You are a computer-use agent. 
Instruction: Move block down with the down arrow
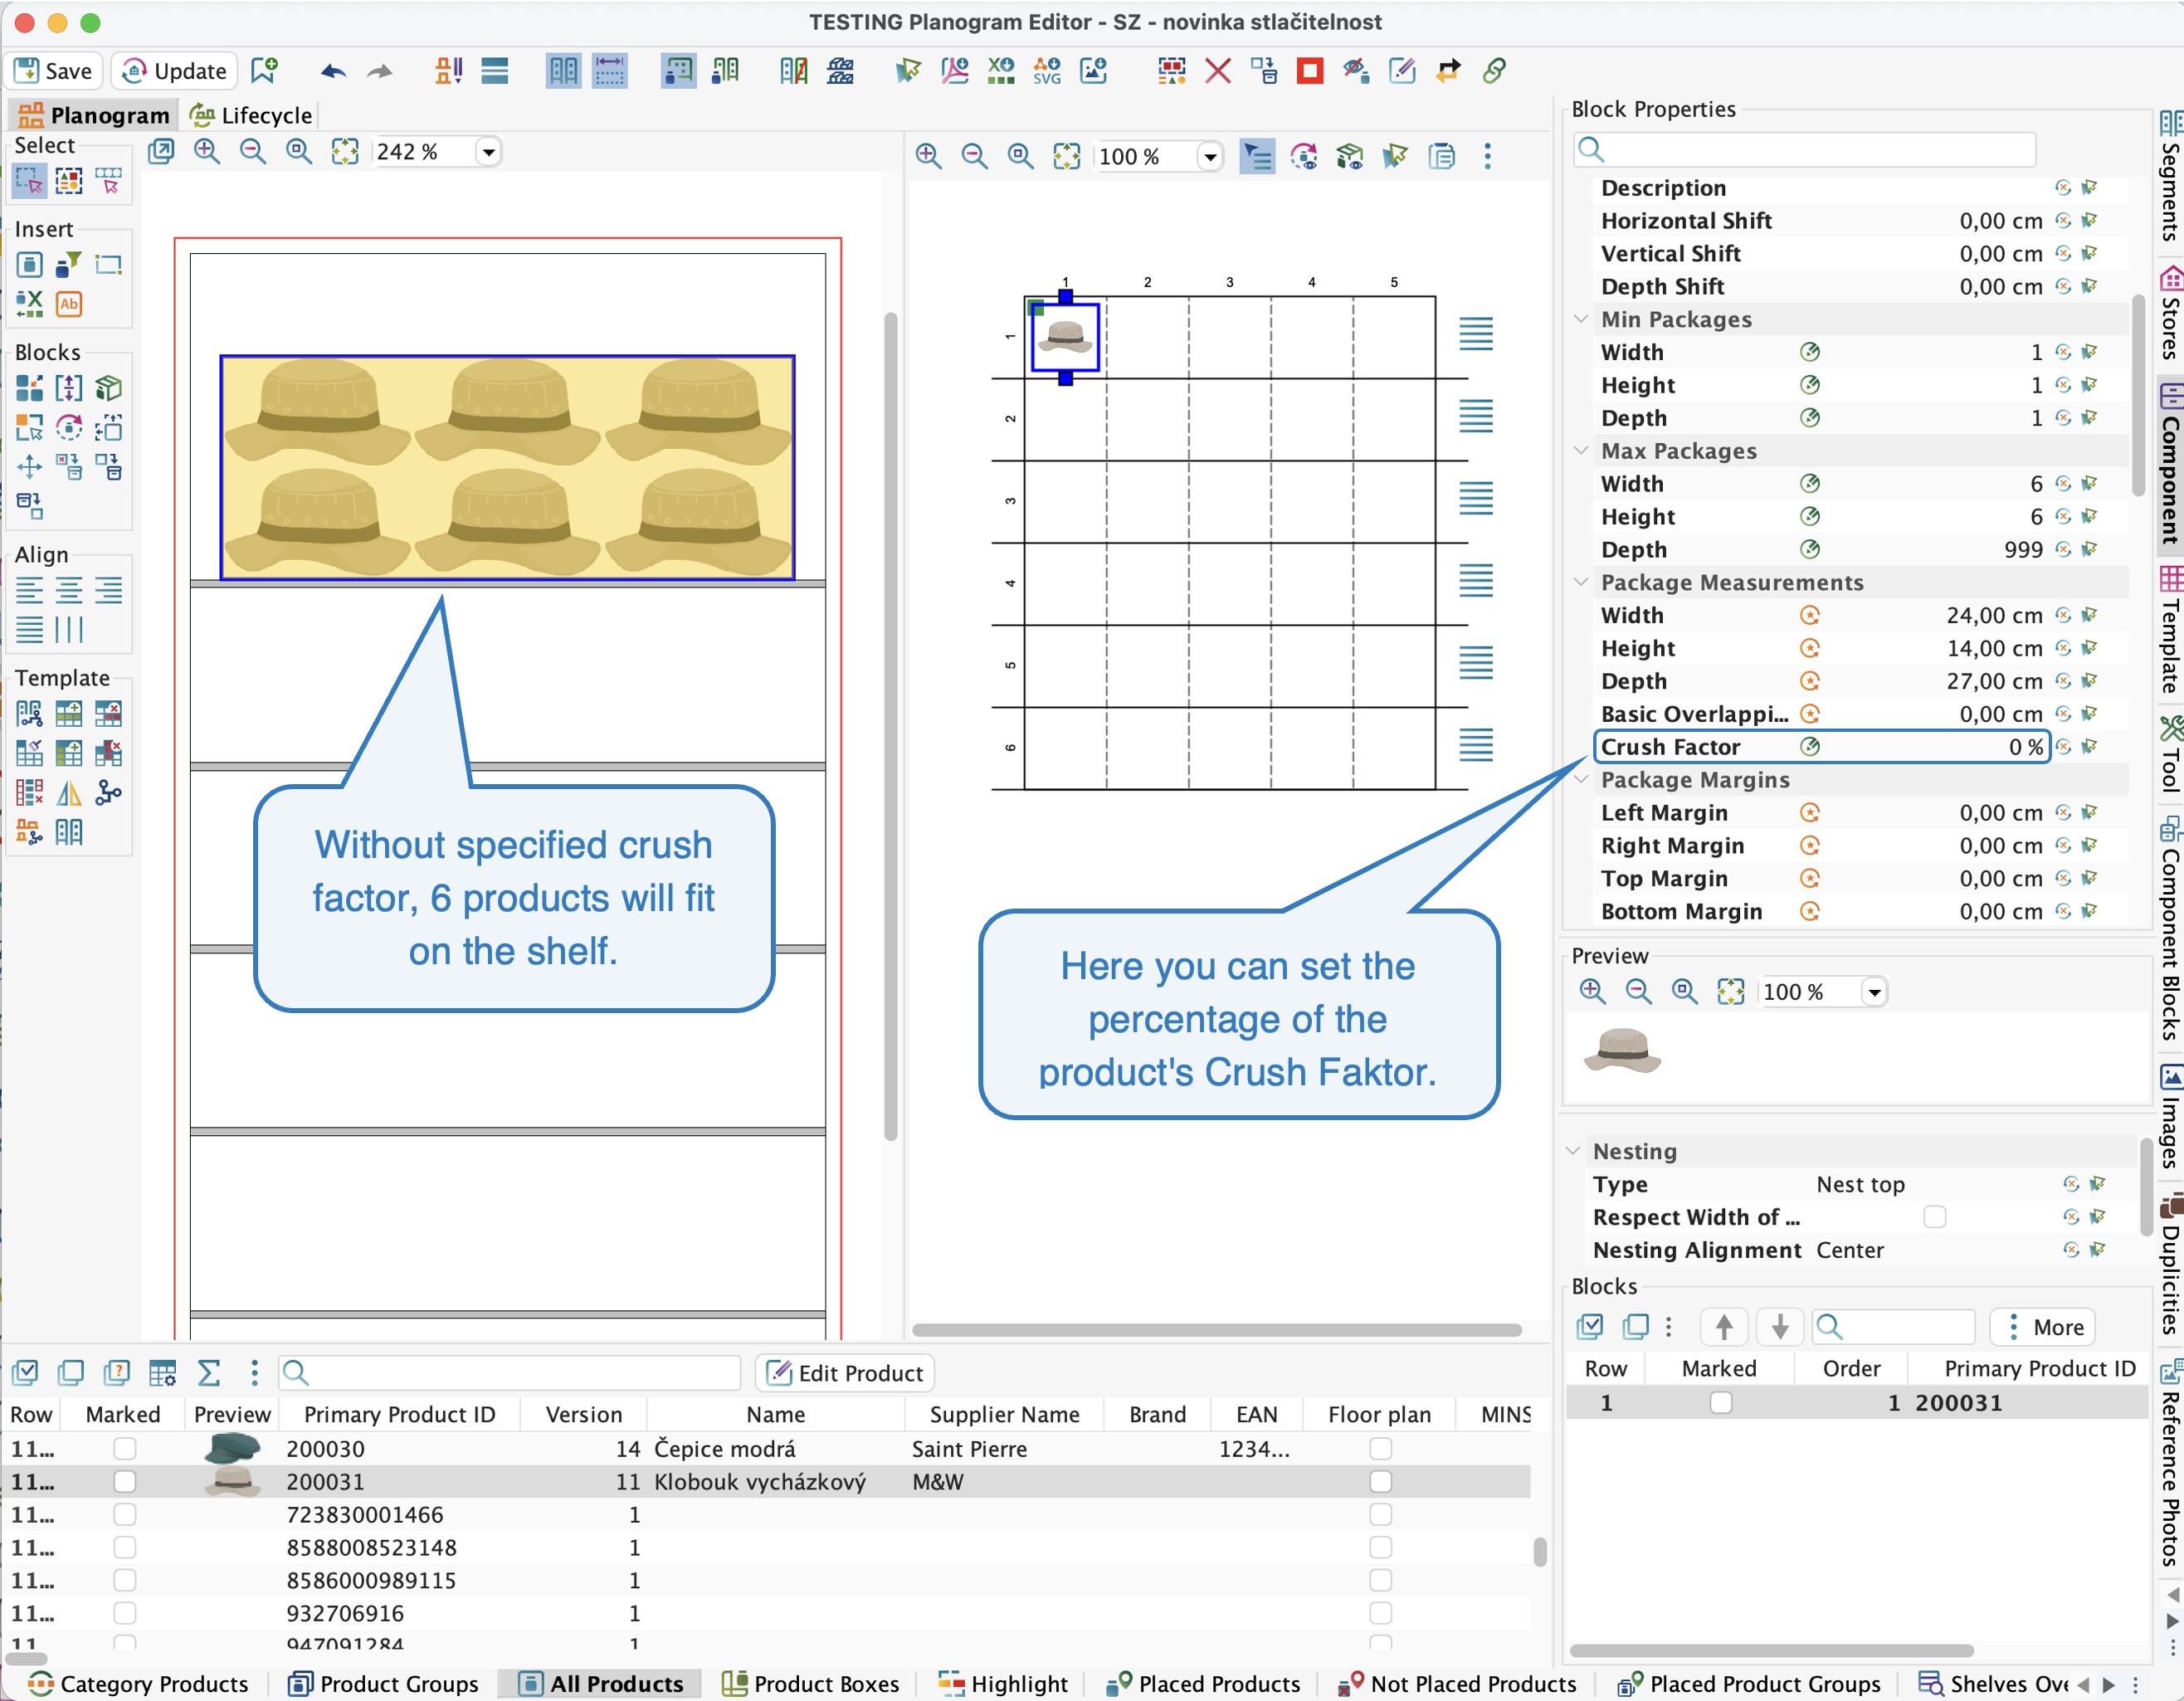click(x=1780, y=1328)
